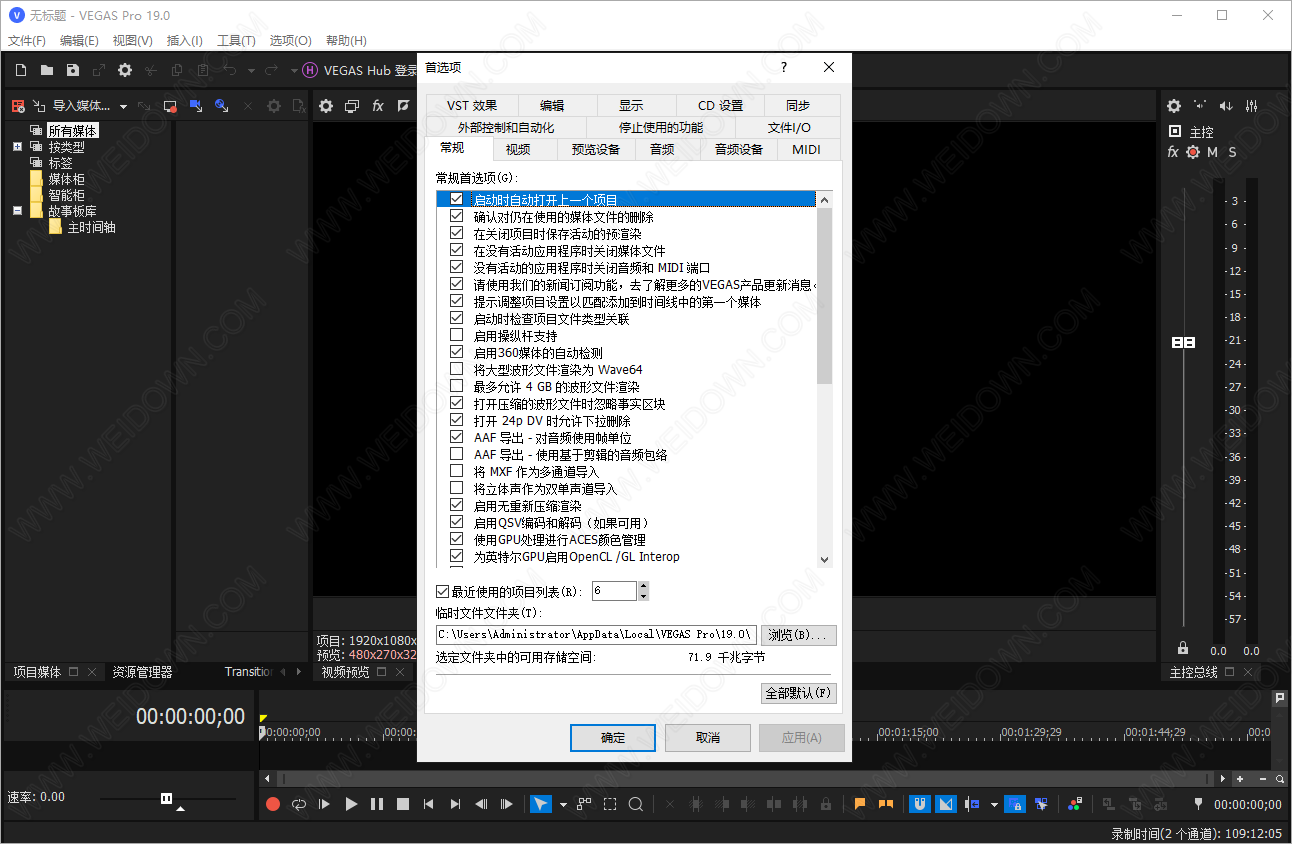Click the '取消' button
The image size is (1292, 844).
[x=708, y=738]
